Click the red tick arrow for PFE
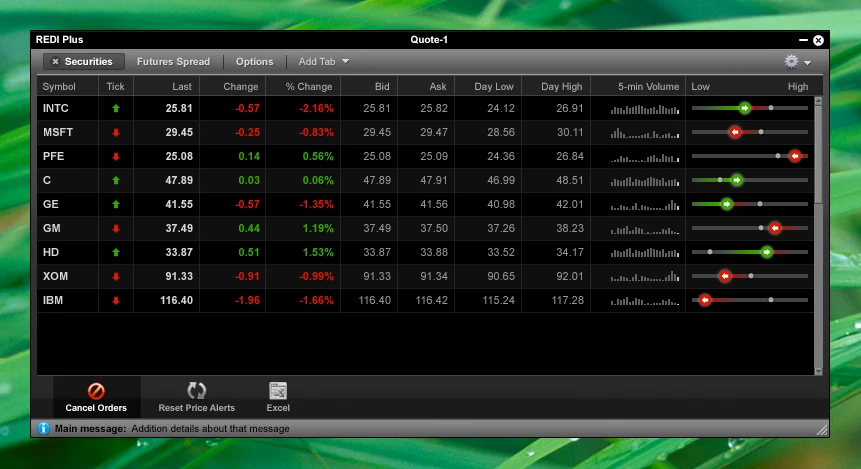 [x=116, y=157]
